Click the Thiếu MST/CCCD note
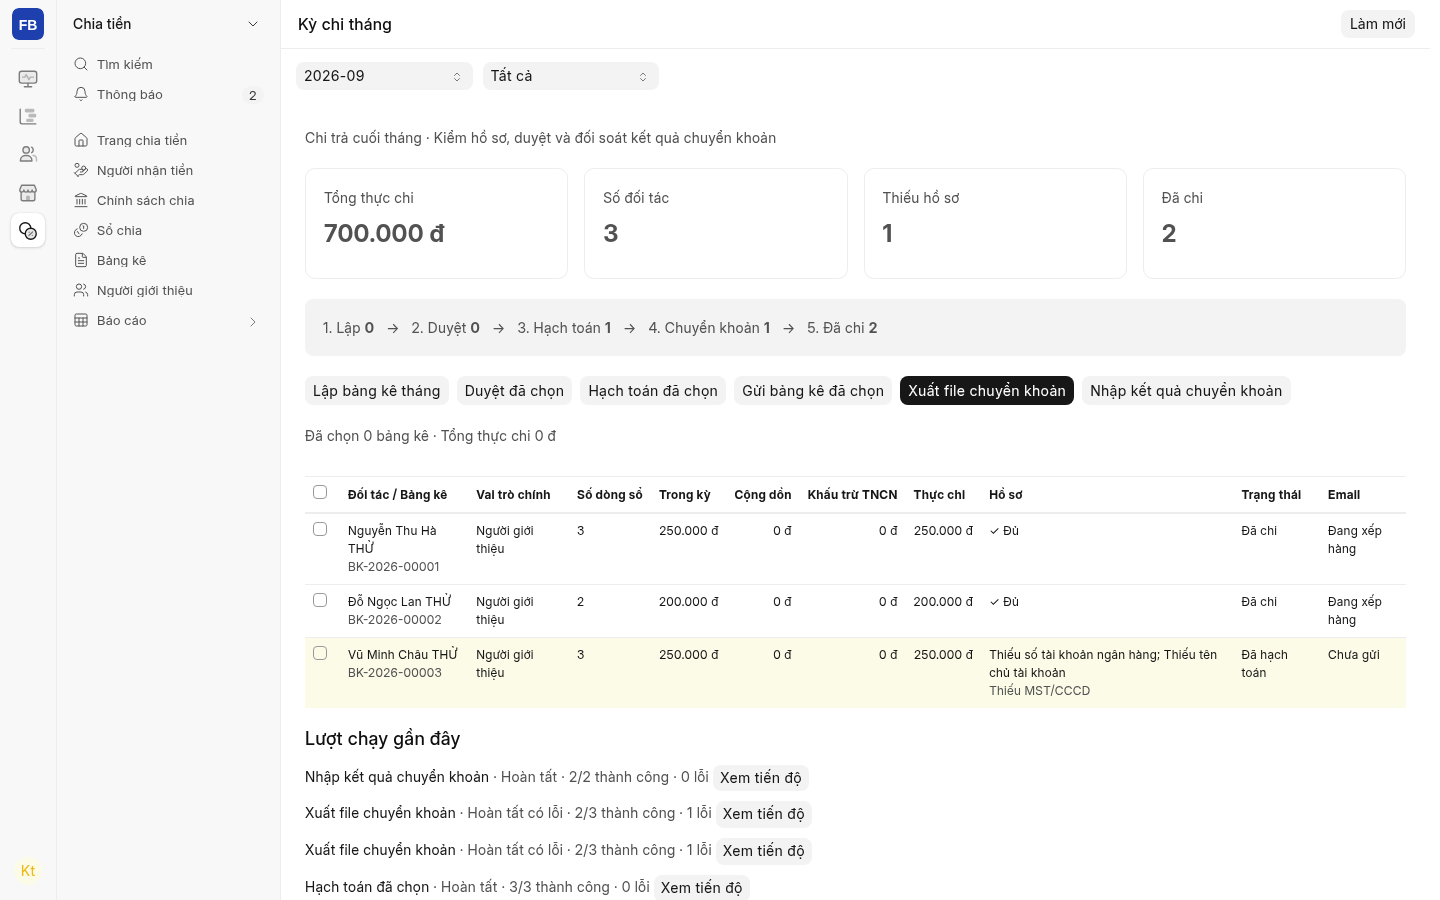Viewport: 1440px width, 900px height. tap(1040, 691)
